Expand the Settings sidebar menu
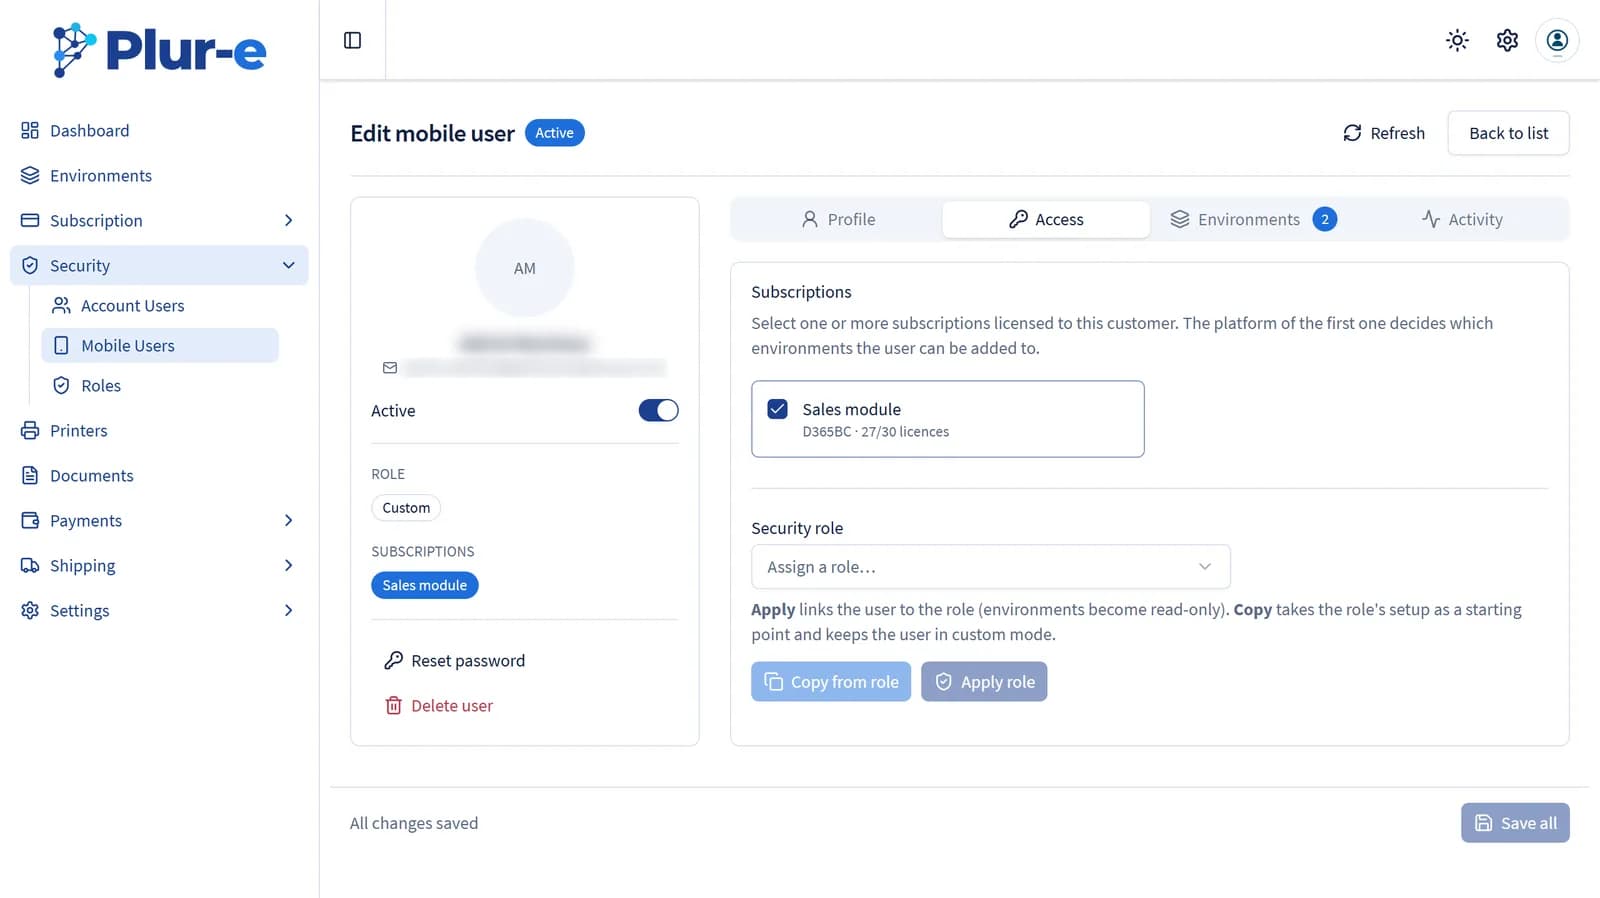Screen dimensions: 1600x898 159,610
